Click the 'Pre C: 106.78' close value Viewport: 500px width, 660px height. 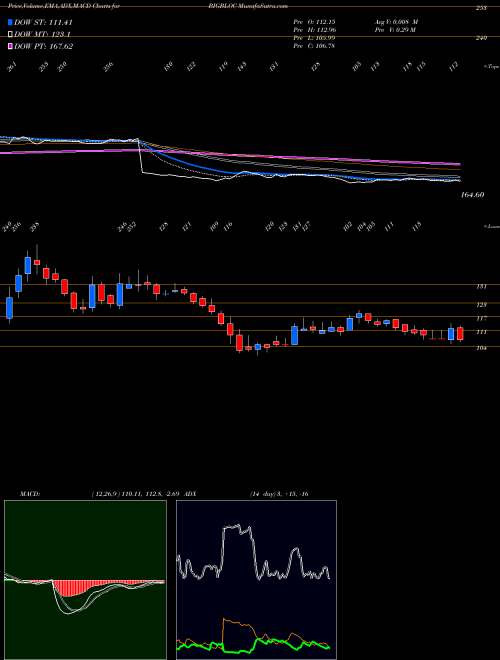coord(314,46)
